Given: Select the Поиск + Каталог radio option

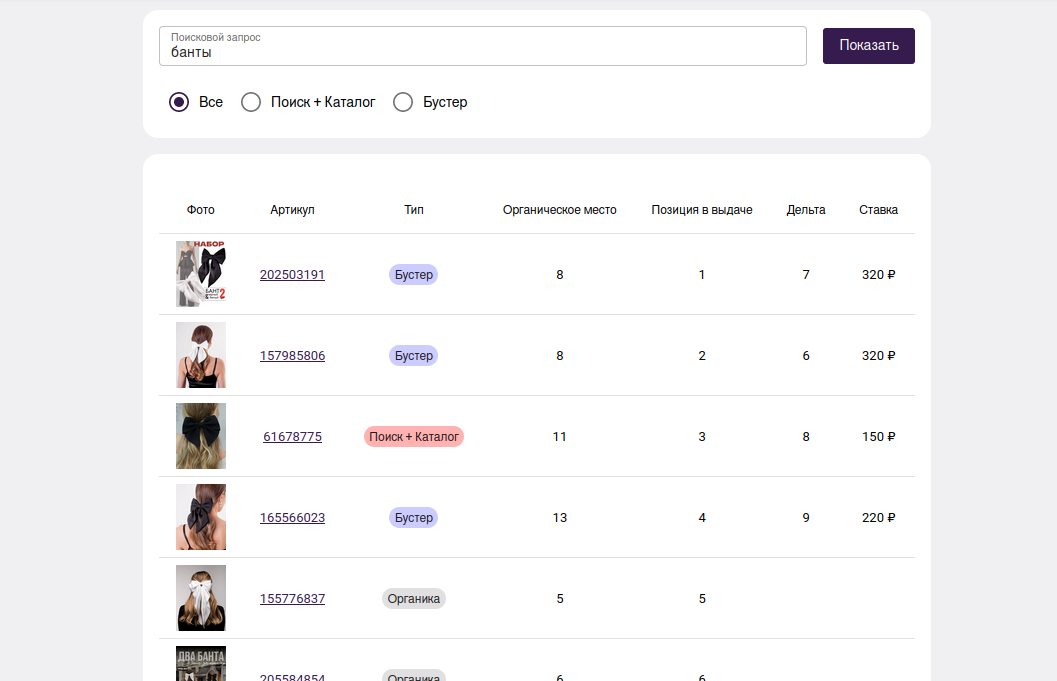Looking at the screenshot, I should click(x=251, y=102).
